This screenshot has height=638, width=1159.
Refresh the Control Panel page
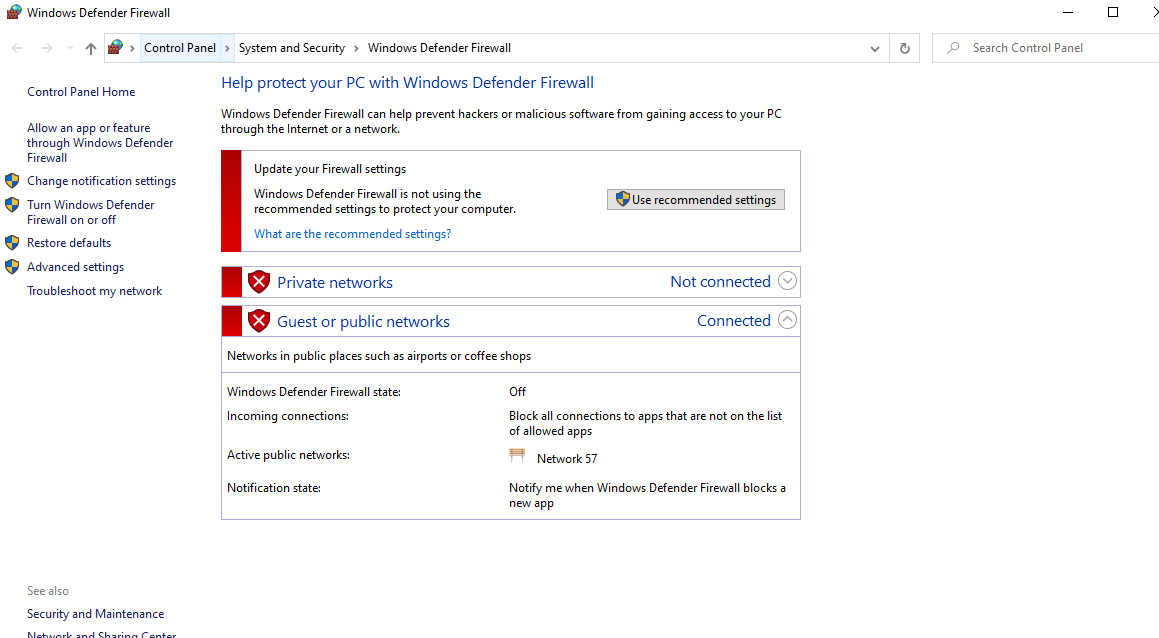pyautogui.click(x=905, y=49)
